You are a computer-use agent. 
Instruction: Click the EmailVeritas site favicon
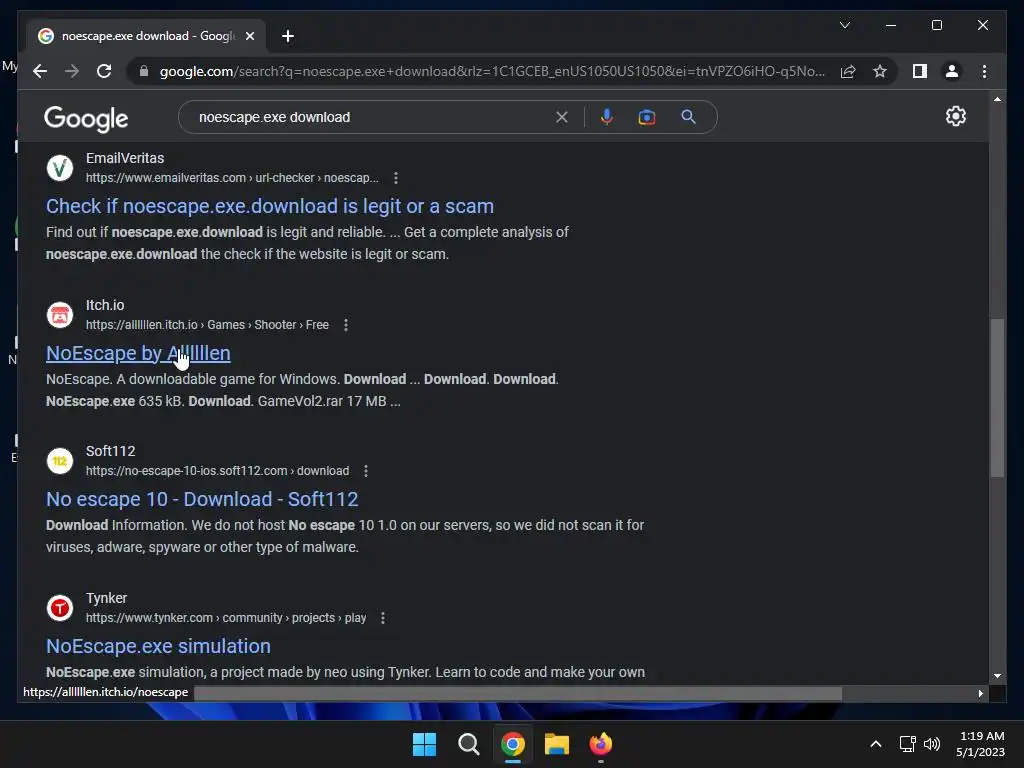[59, 168]
